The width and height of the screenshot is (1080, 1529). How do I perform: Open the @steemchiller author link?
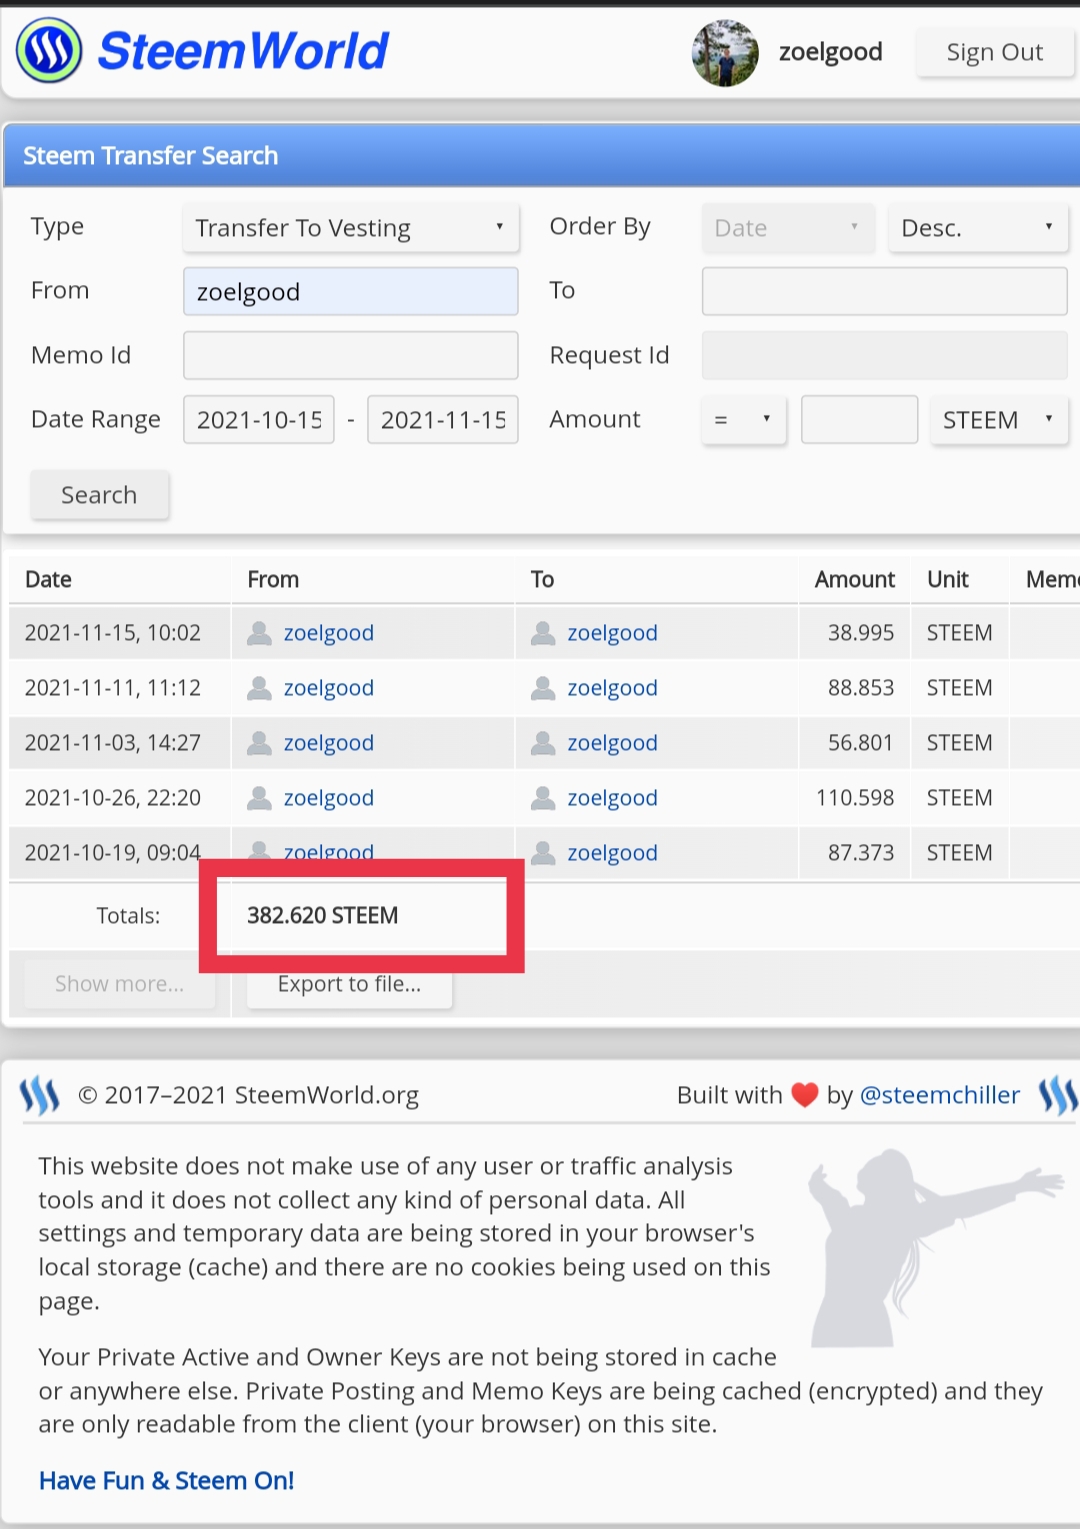click(x=940, y=1095)
